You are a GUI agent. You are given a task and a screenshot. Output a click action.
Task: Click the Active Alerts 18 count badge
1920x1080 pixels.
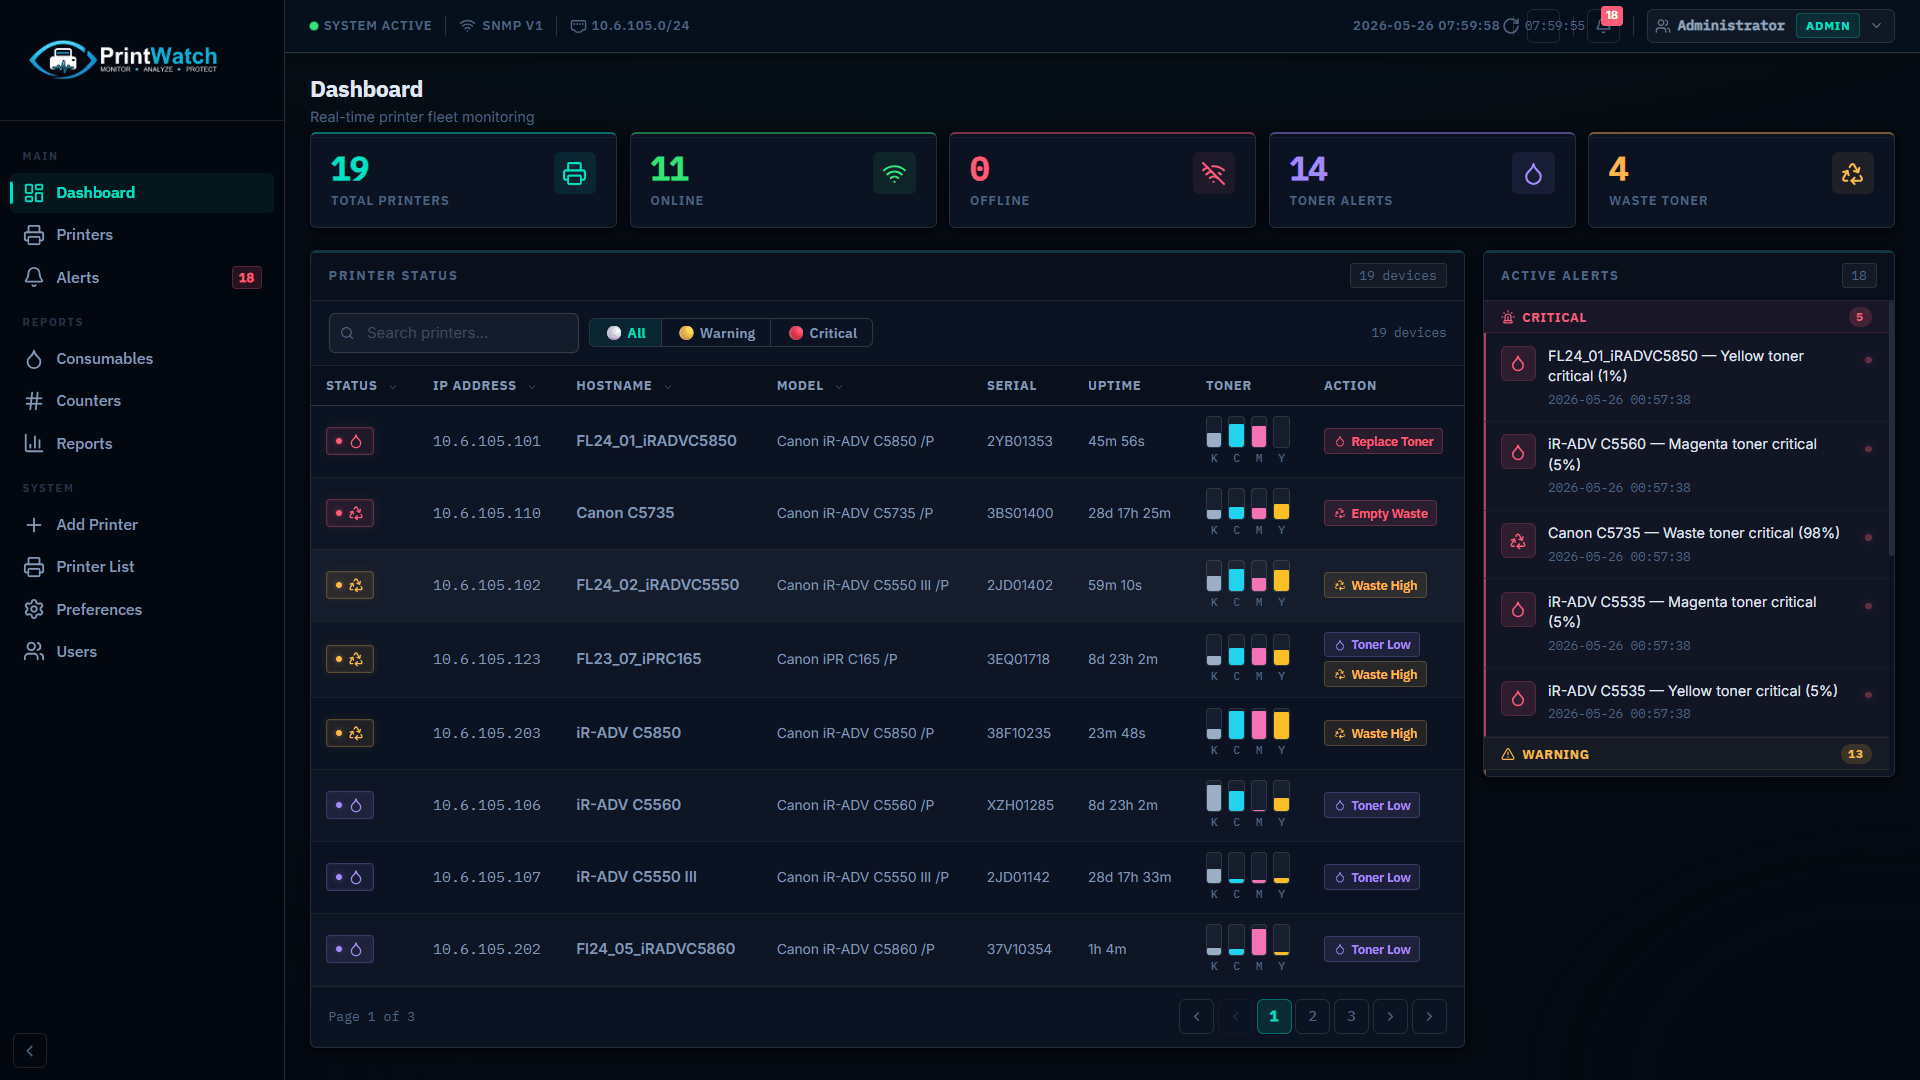click(x=1858, y=276)
